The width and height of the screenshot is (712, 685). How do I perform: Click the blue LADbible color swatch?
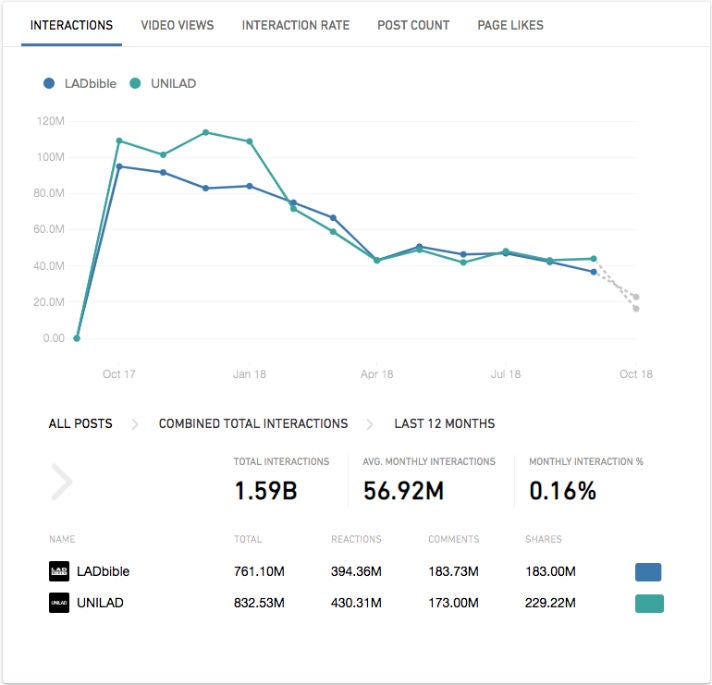click(x=648, y=572)
